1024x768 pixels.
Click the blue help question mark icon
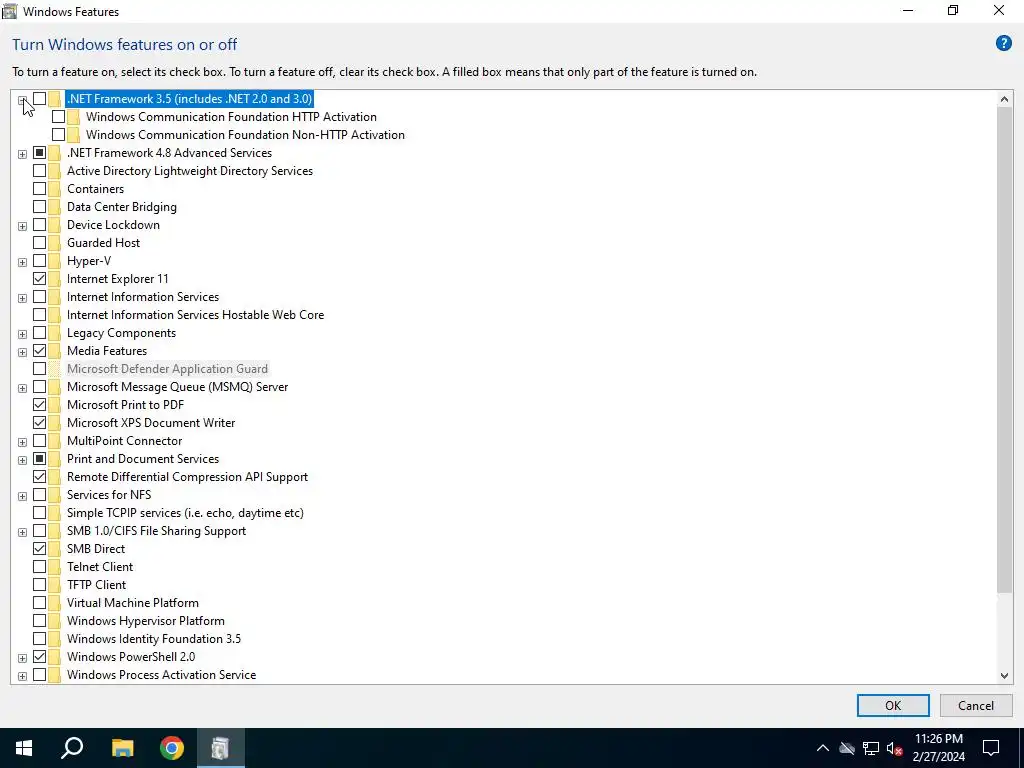[1003, 44]
